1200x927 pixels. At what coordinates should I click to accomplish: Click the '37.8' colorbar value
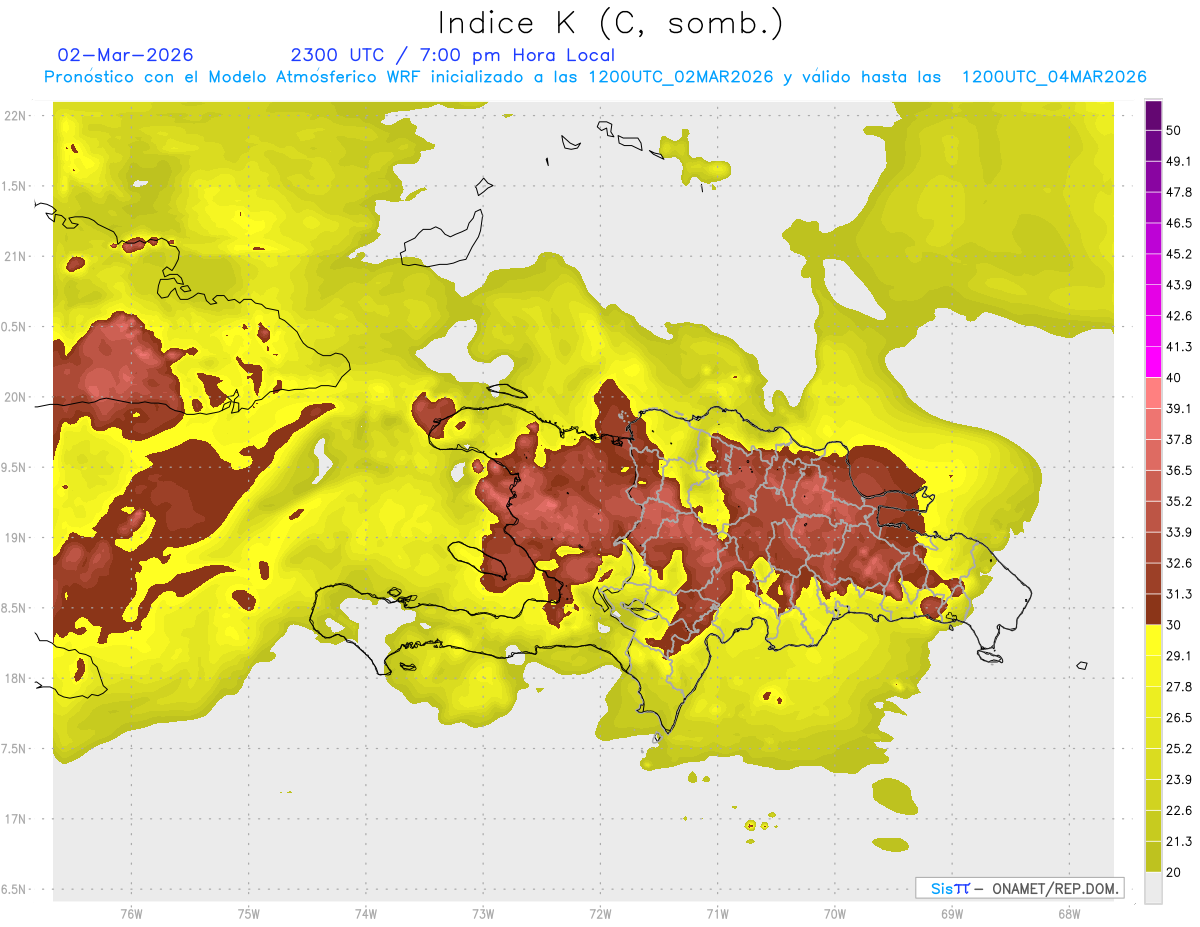[x=1179, y=440]
